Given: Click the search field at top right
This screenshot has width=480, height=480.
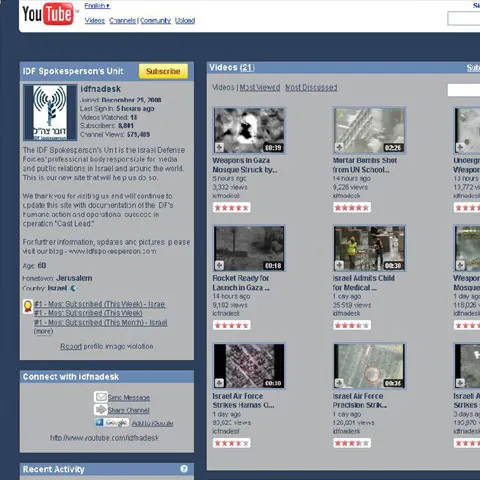Looking at the screenshot, I should [464, 18].
